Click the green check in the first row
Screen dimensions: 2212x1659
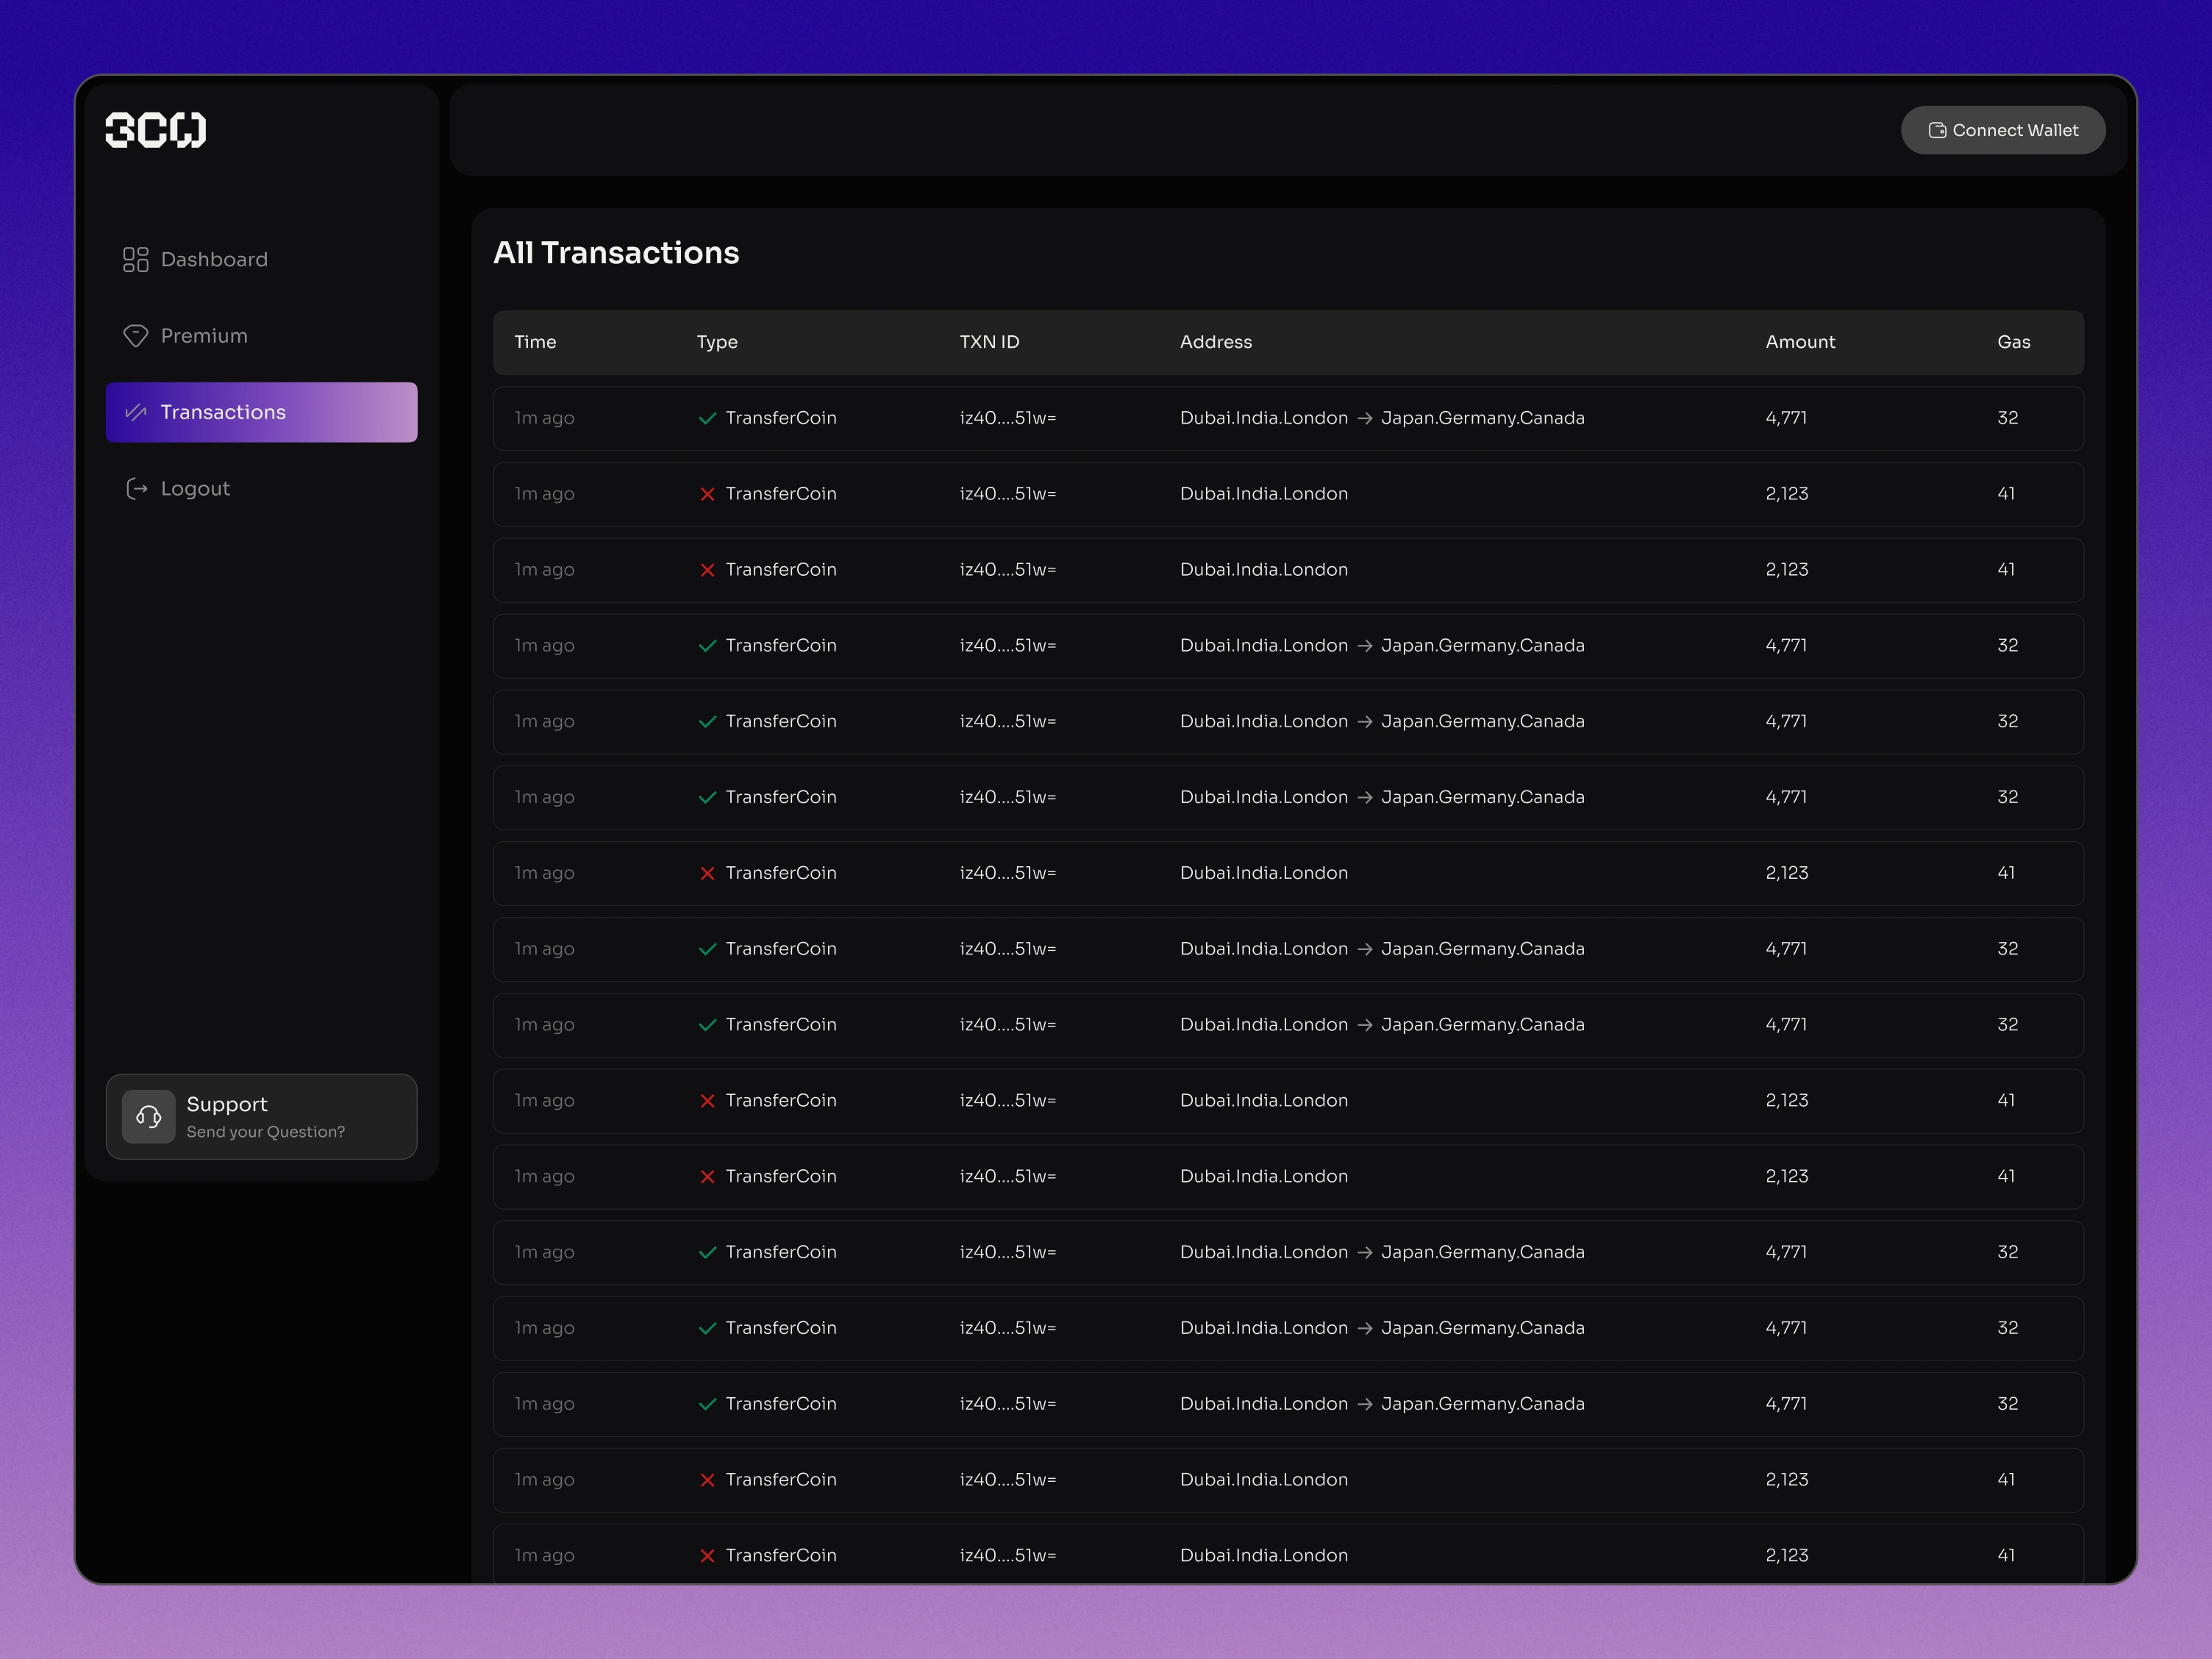707,419
